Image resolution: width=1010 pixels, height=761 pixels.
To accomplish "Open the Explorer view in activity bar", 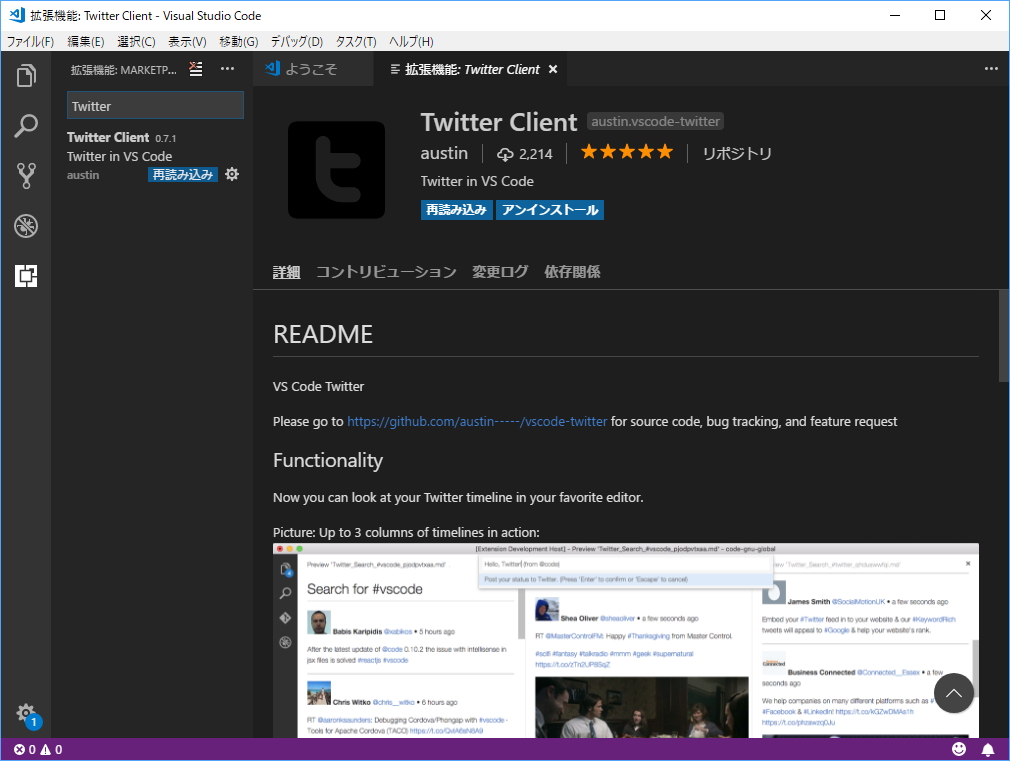I will click(x=26, y=75).
